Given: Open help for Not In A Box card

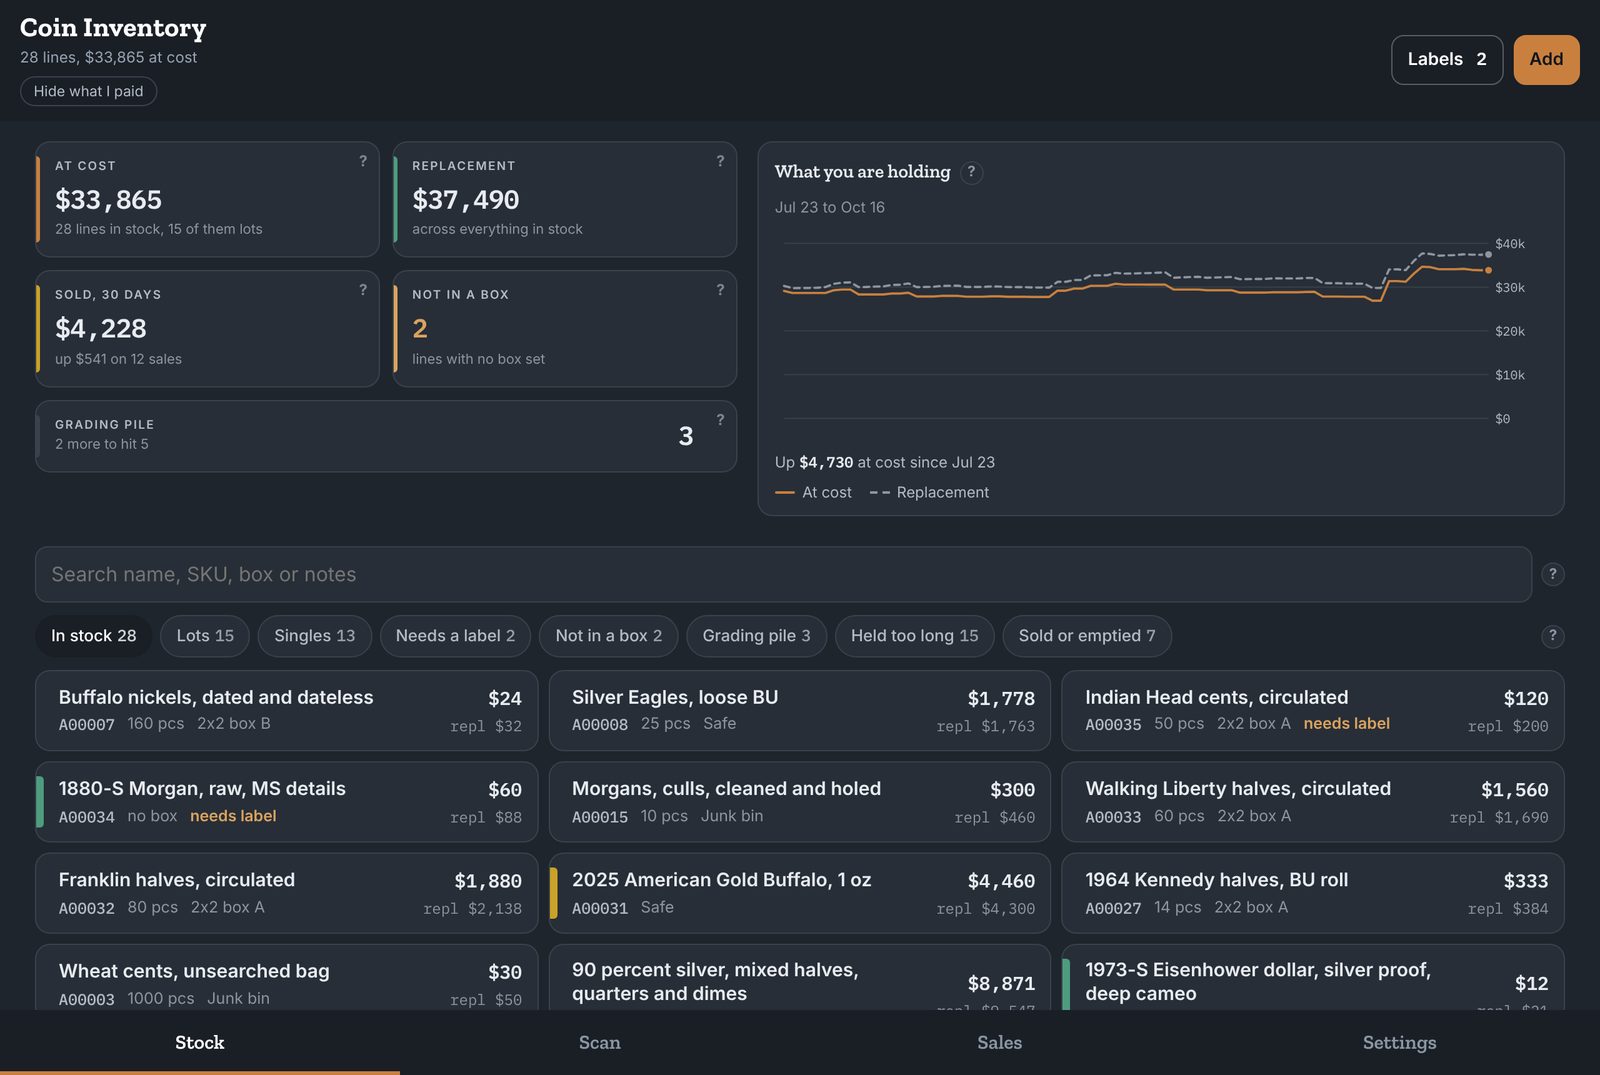Looking at the screenshot, I should tap(720, 290).
